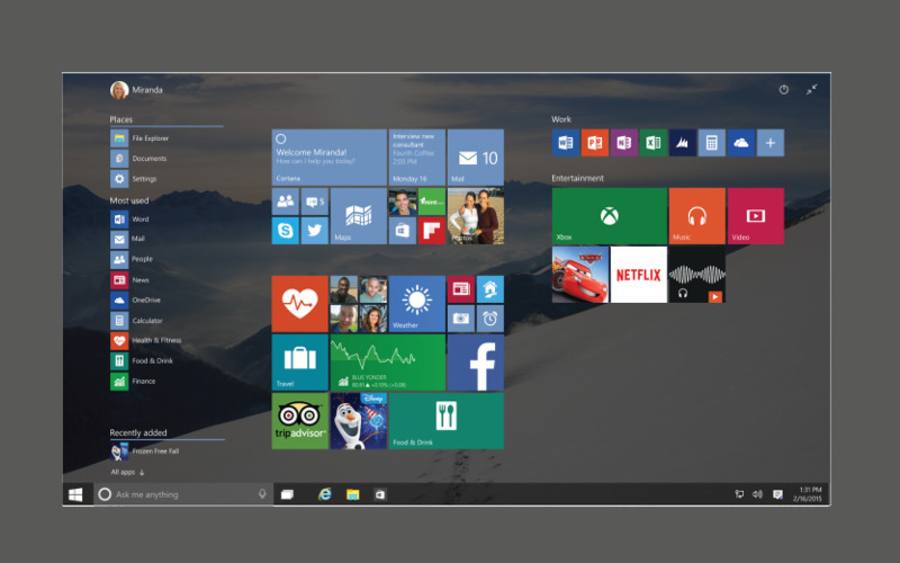Open the Twitter tile
900x563 pixels.
tap(315, 231)
